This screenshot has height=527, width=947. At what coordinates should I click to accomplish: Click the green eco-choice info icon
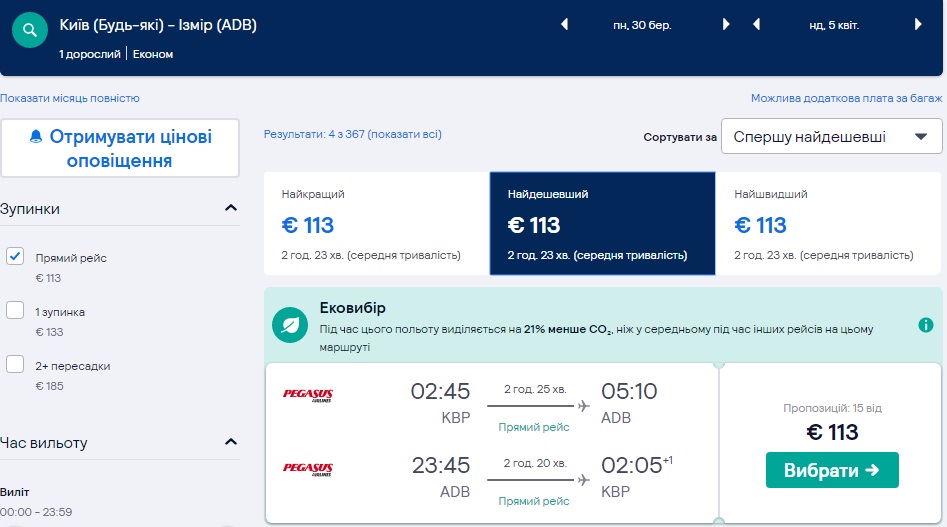click(x=926, y=326)
